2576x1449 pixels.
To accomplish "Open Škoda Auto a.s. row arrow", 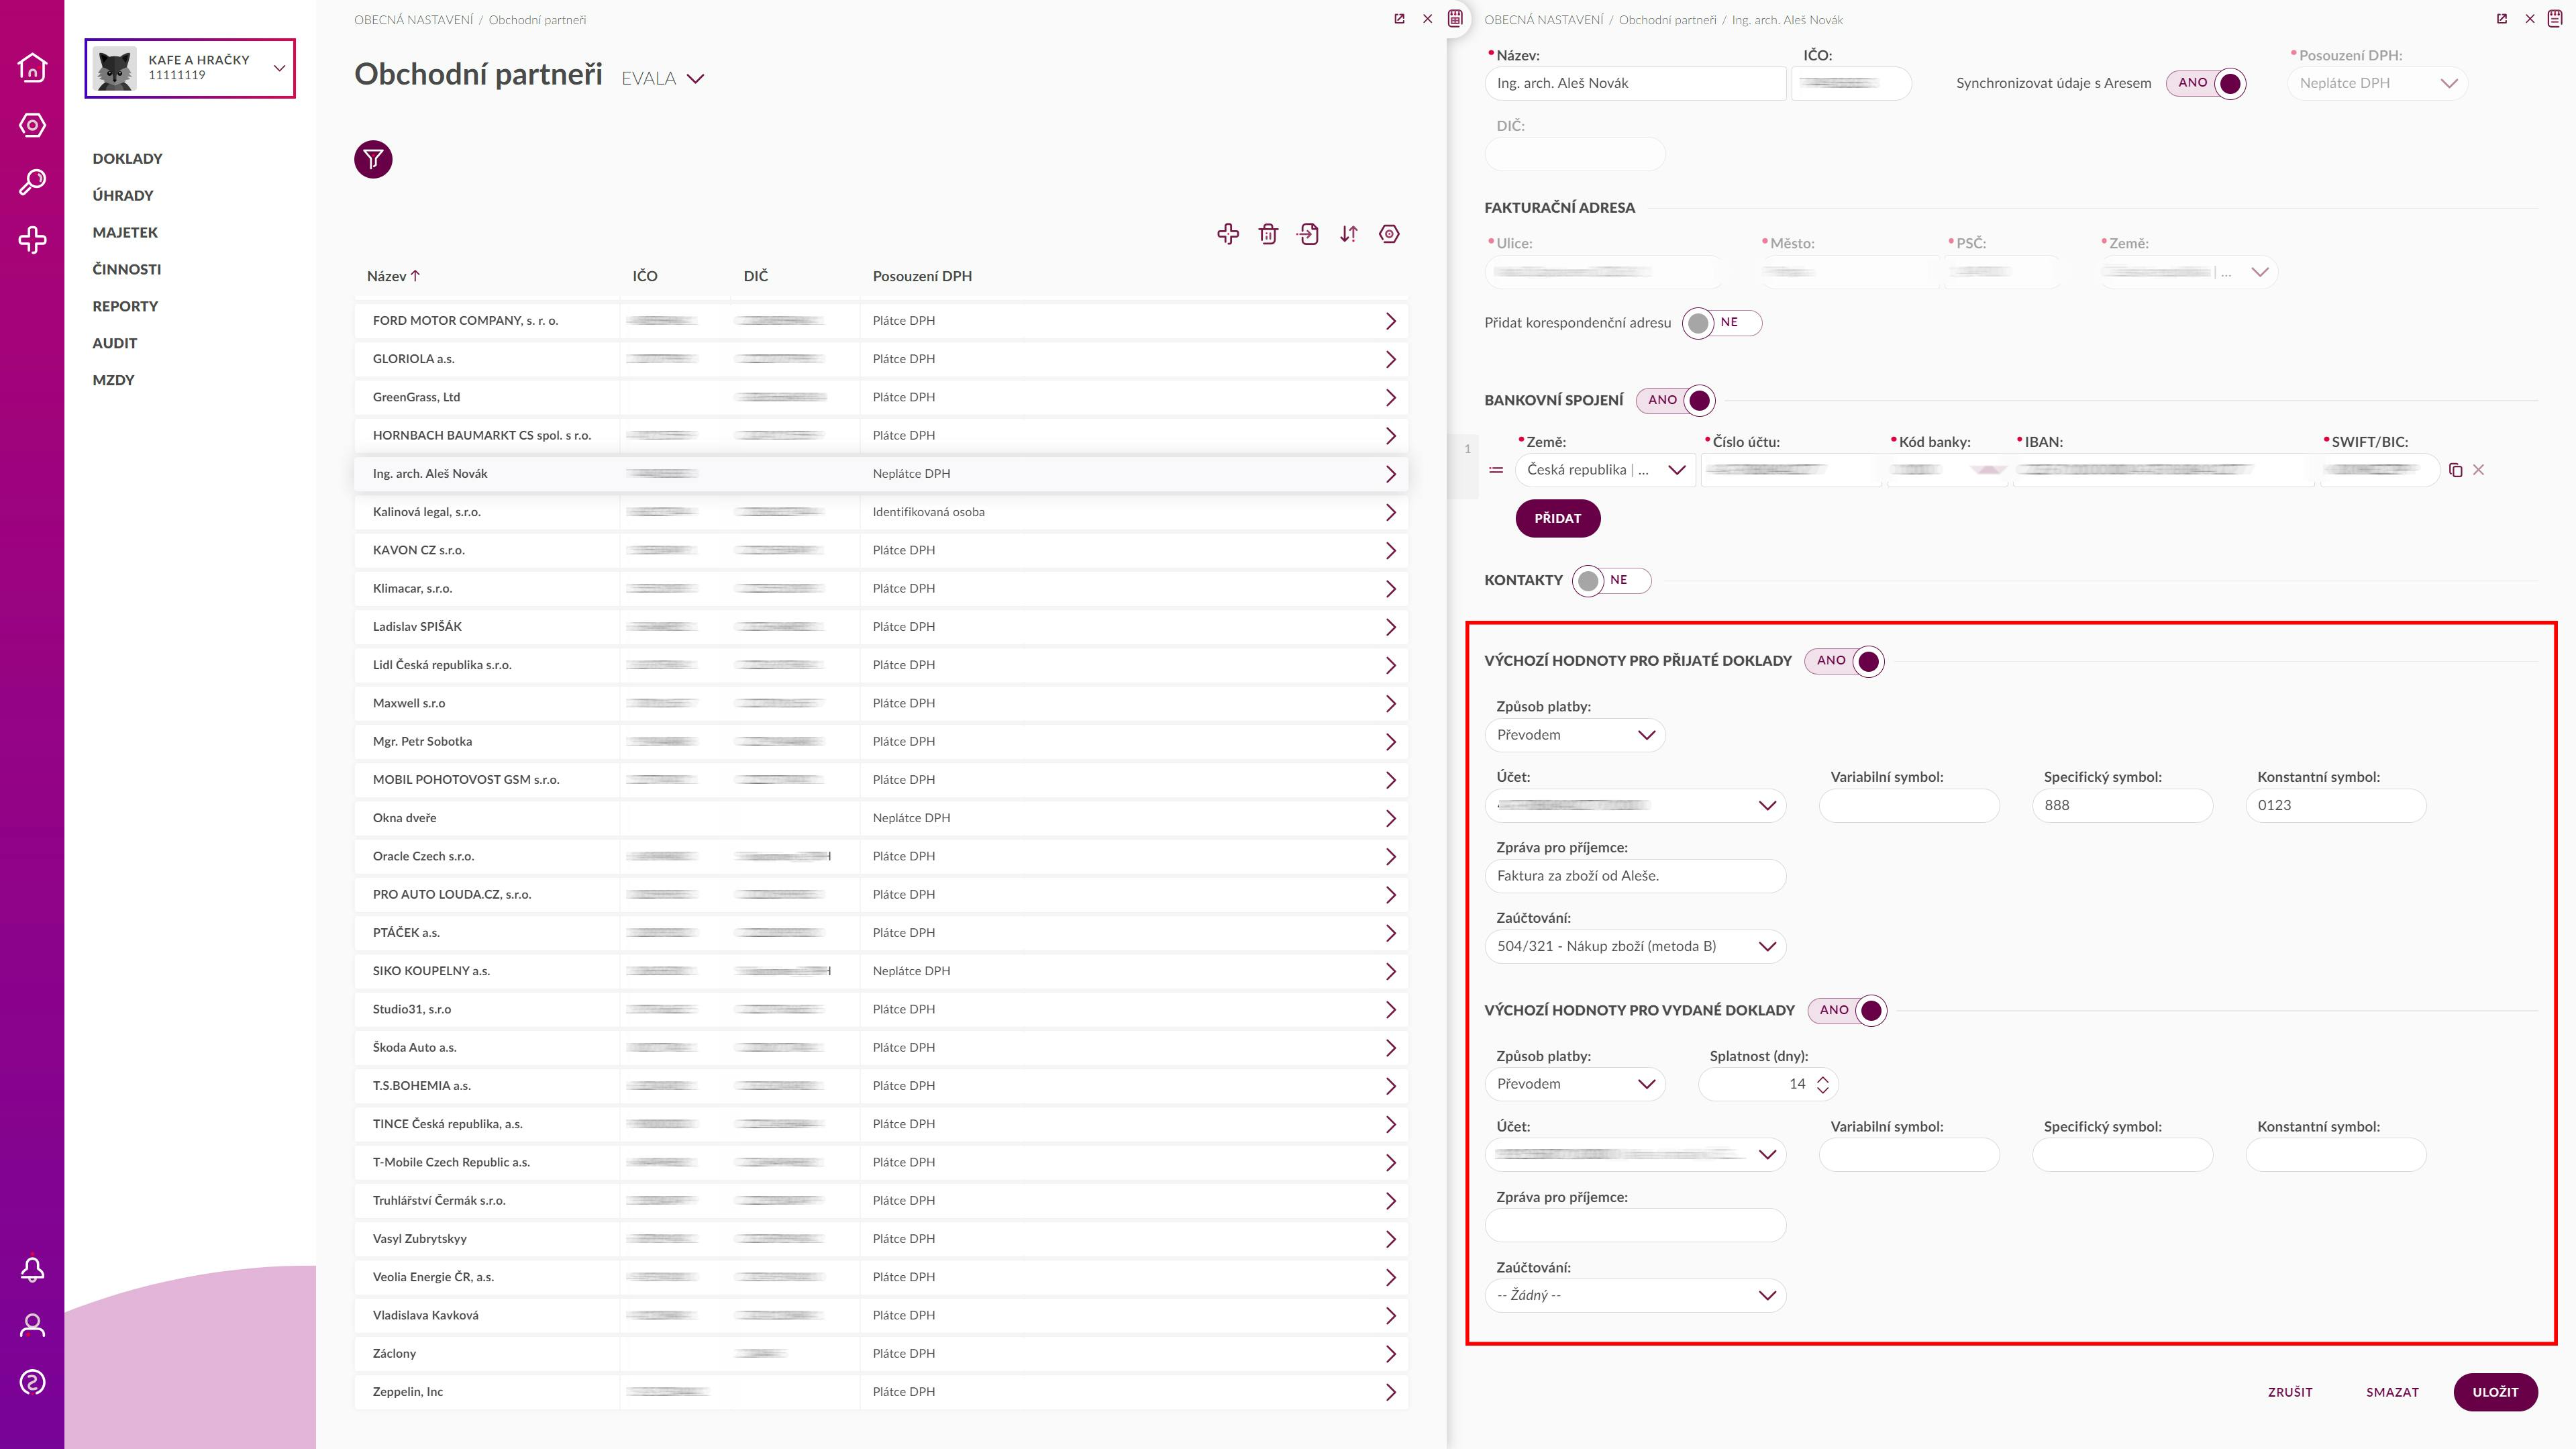I will pos(1390,1048).
